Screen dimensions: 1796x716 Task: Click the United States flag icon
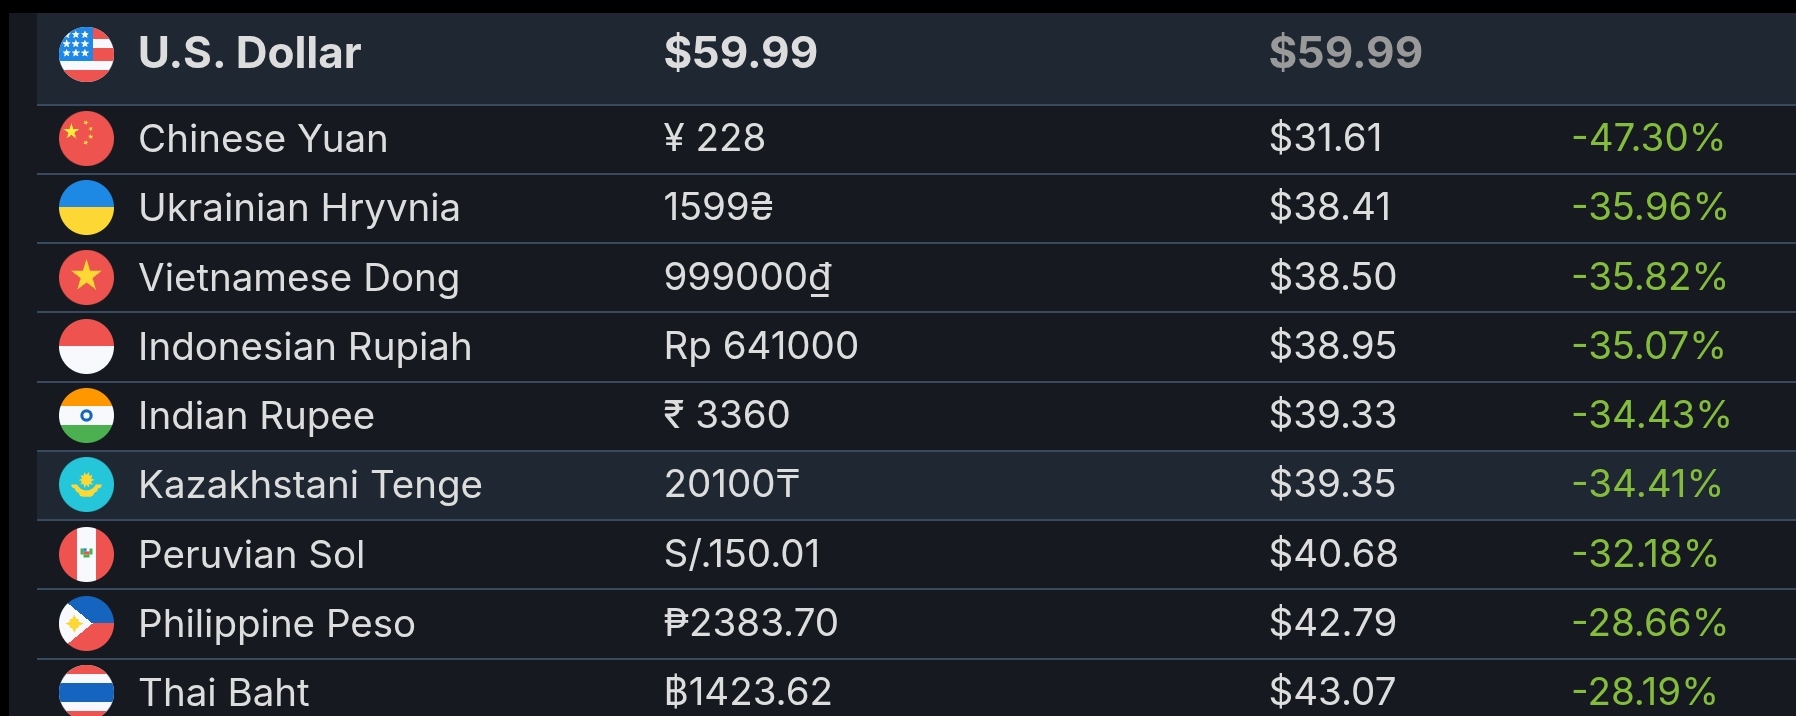tap(86, 54)
